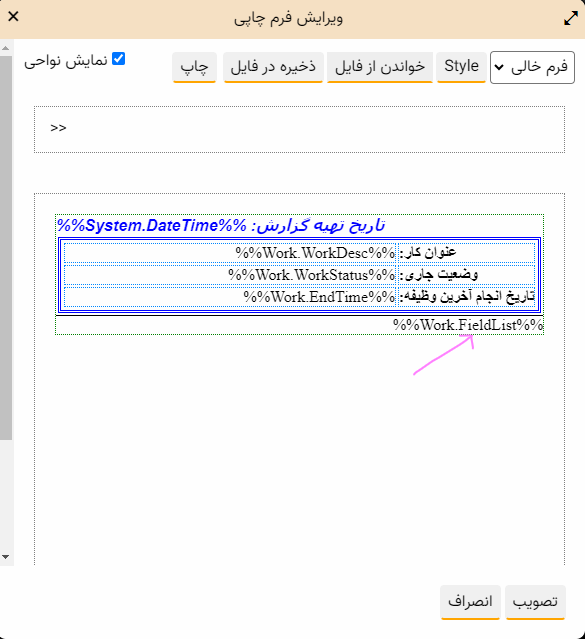Click the تصویب confirm button
This screenshot has width=585, height=639.
[535, 602]
